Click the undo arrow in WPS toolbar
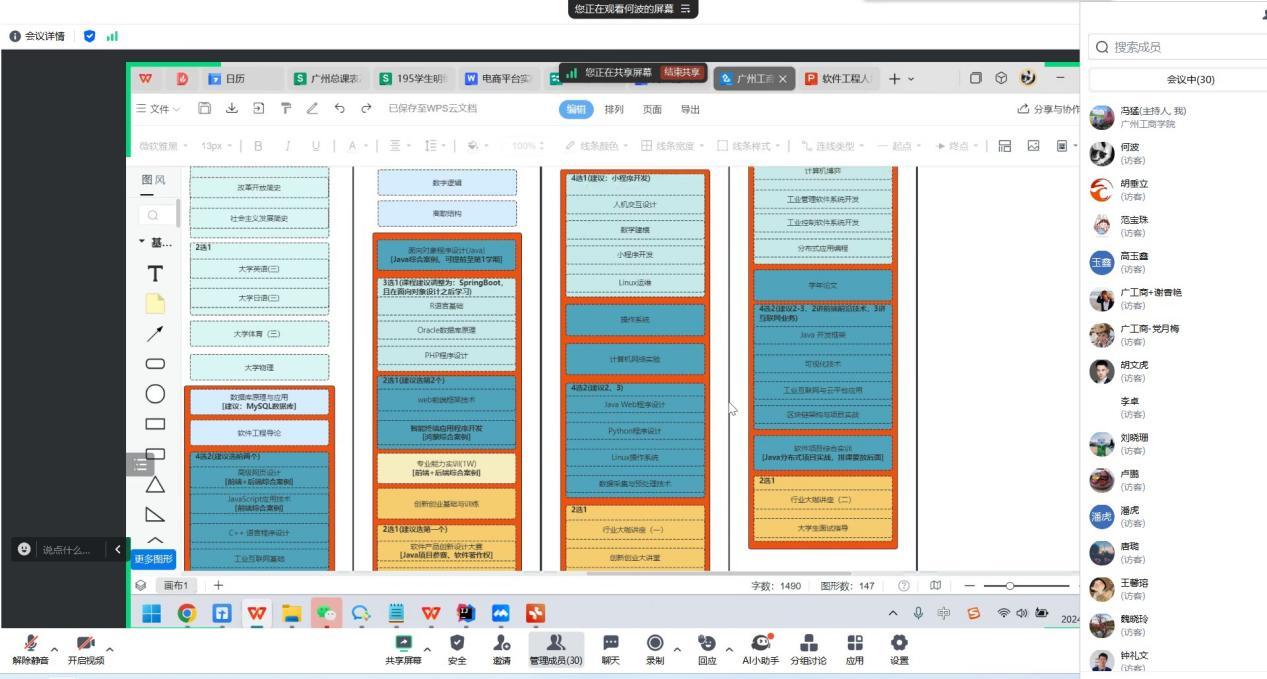Viewport: 1267px width, 679px height. pos(340,109)
